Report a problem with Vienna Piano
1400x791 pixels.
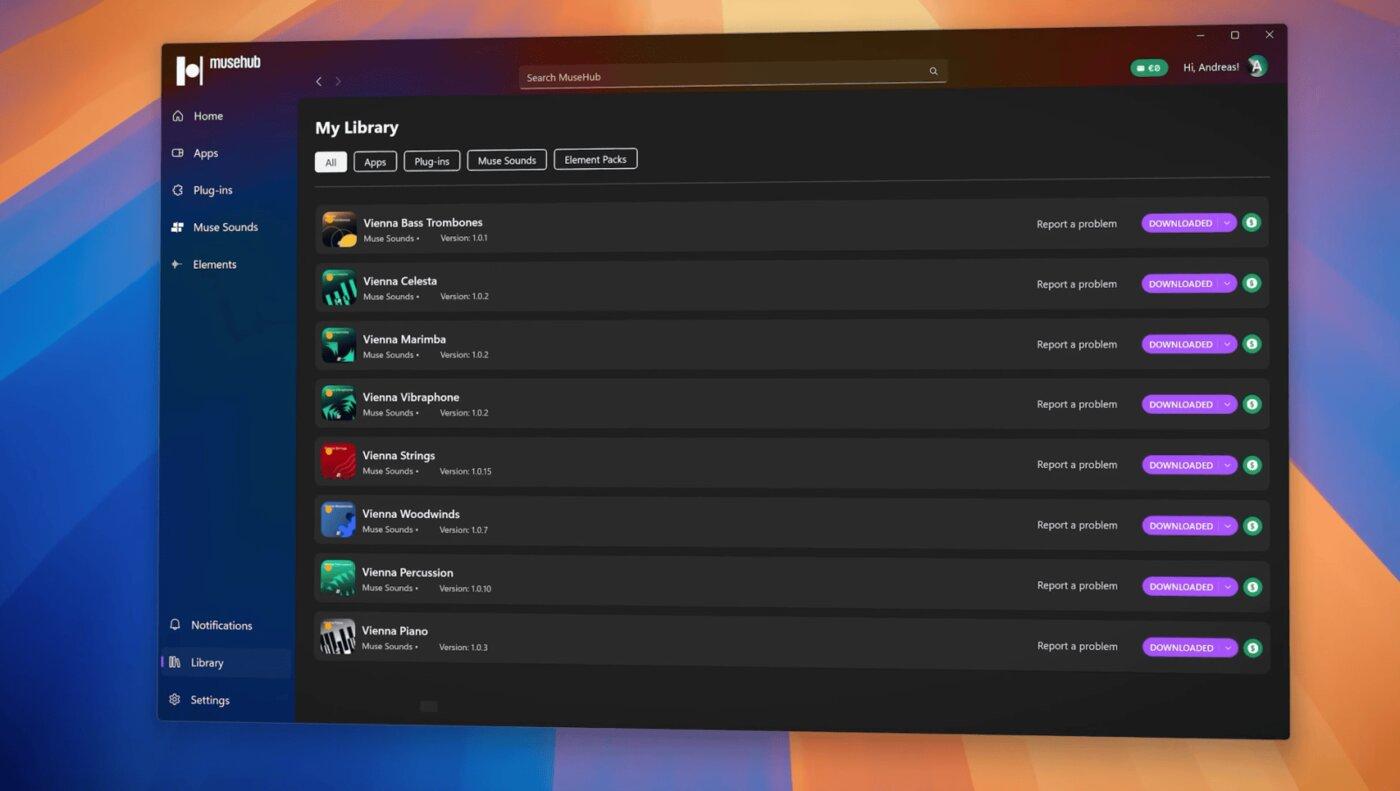click(1077, 646)
